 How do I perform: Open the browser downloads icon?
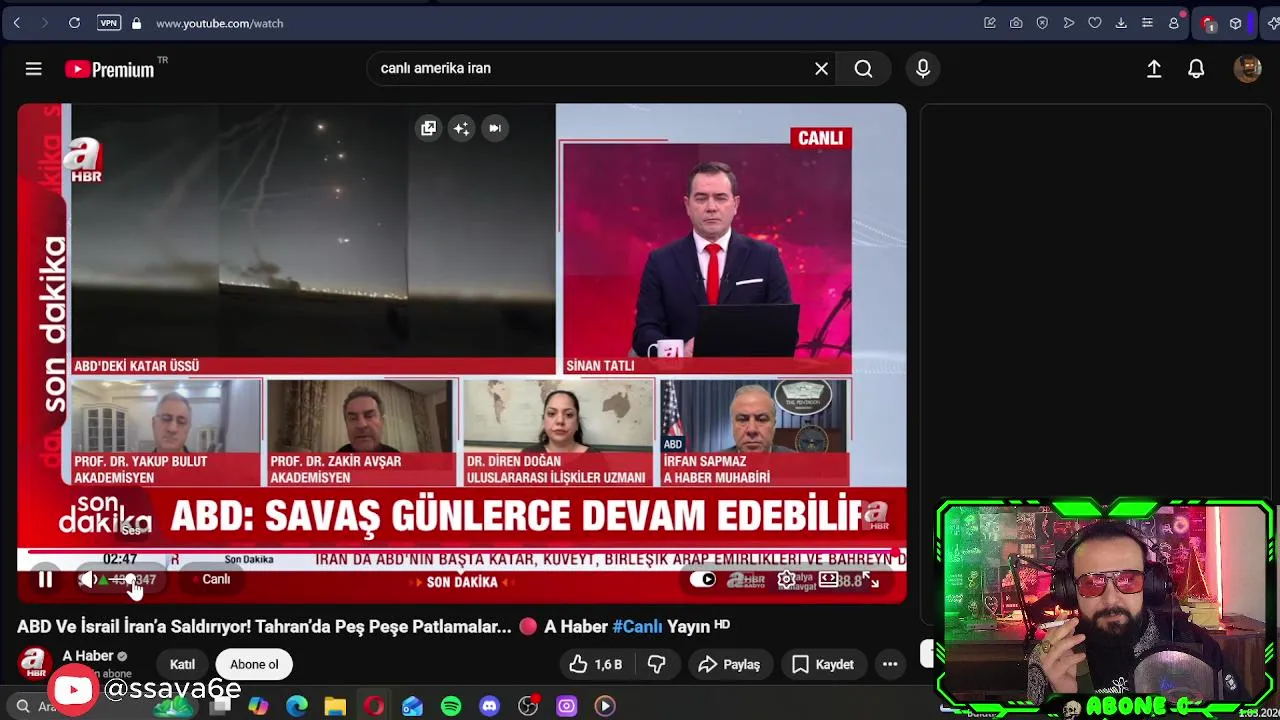(x=1121, y=23)
